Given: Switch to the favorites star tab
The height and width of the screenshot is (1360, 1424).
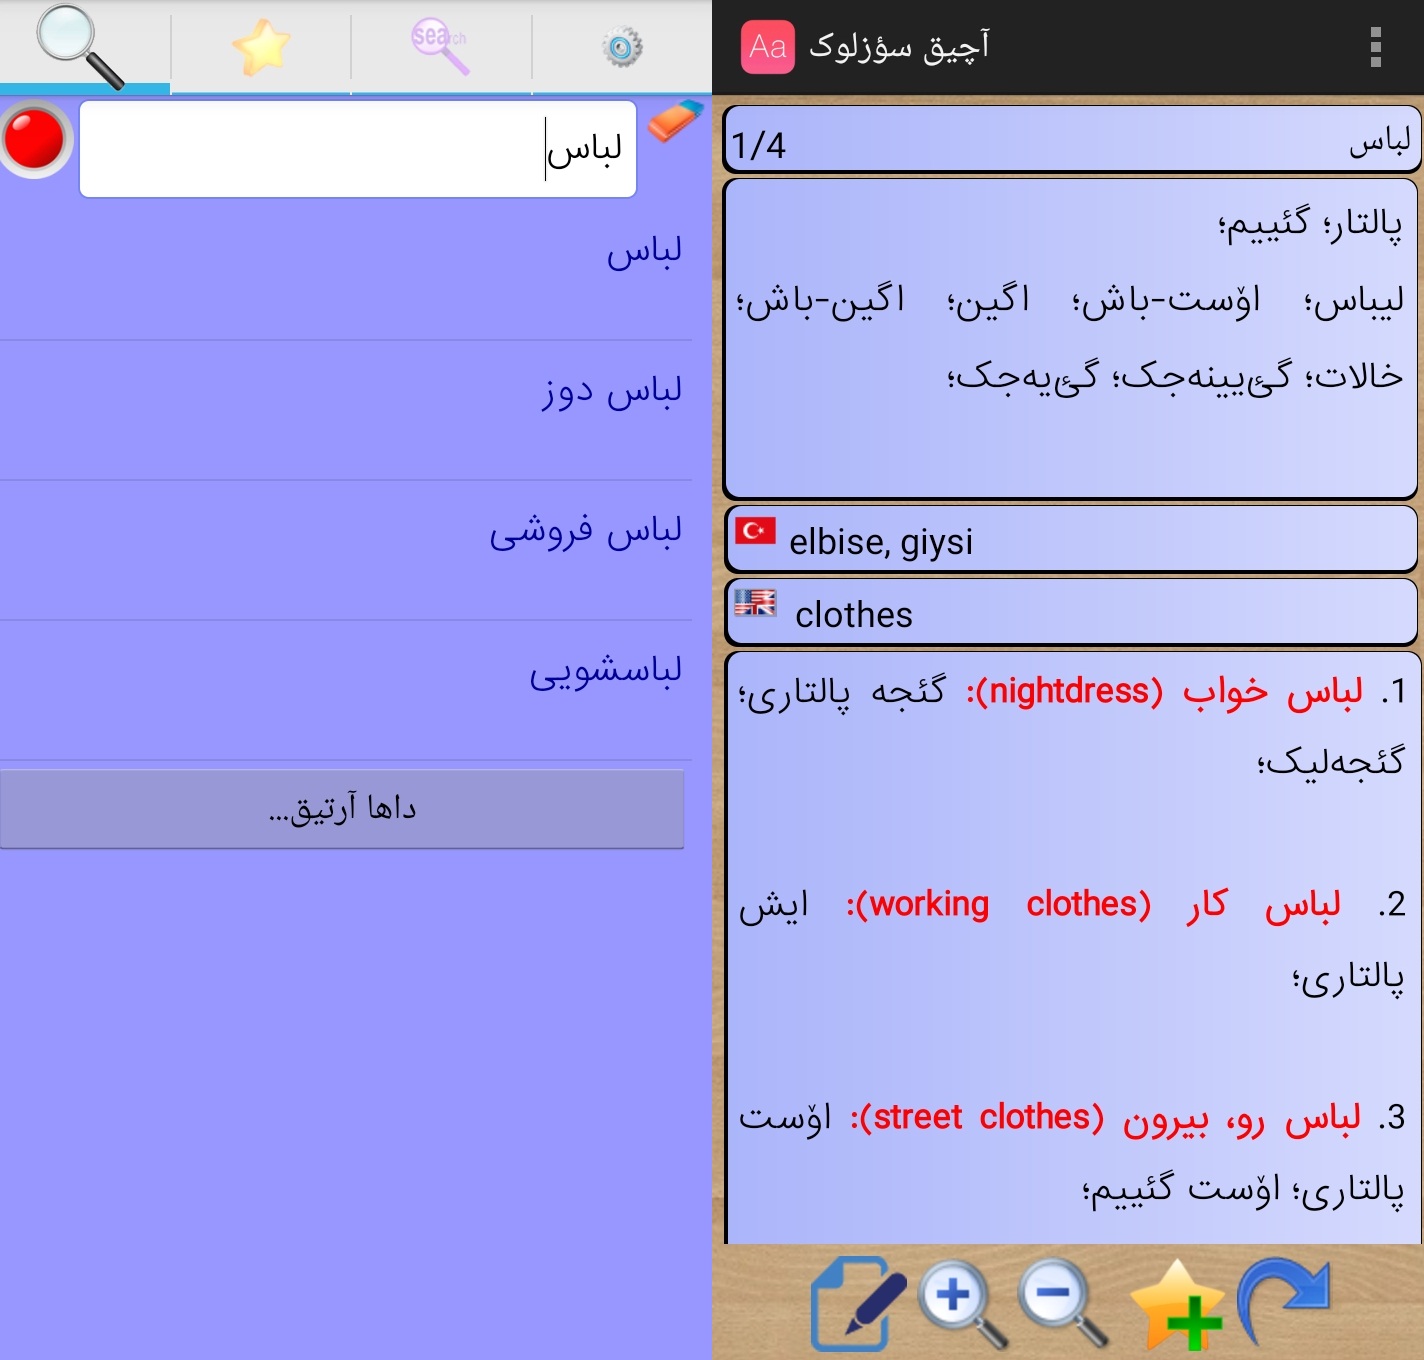Looking at the screenshot, I should 261,46.
